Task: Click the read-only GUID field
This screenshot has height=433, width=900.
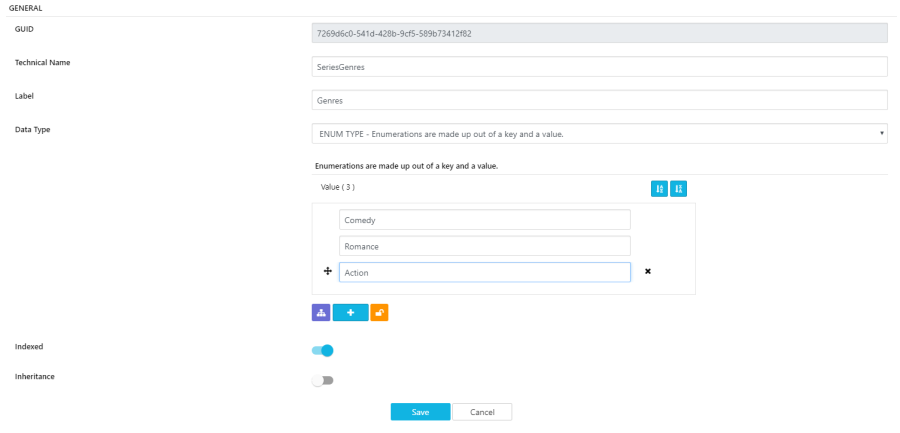Action: (x=600, y=33)
